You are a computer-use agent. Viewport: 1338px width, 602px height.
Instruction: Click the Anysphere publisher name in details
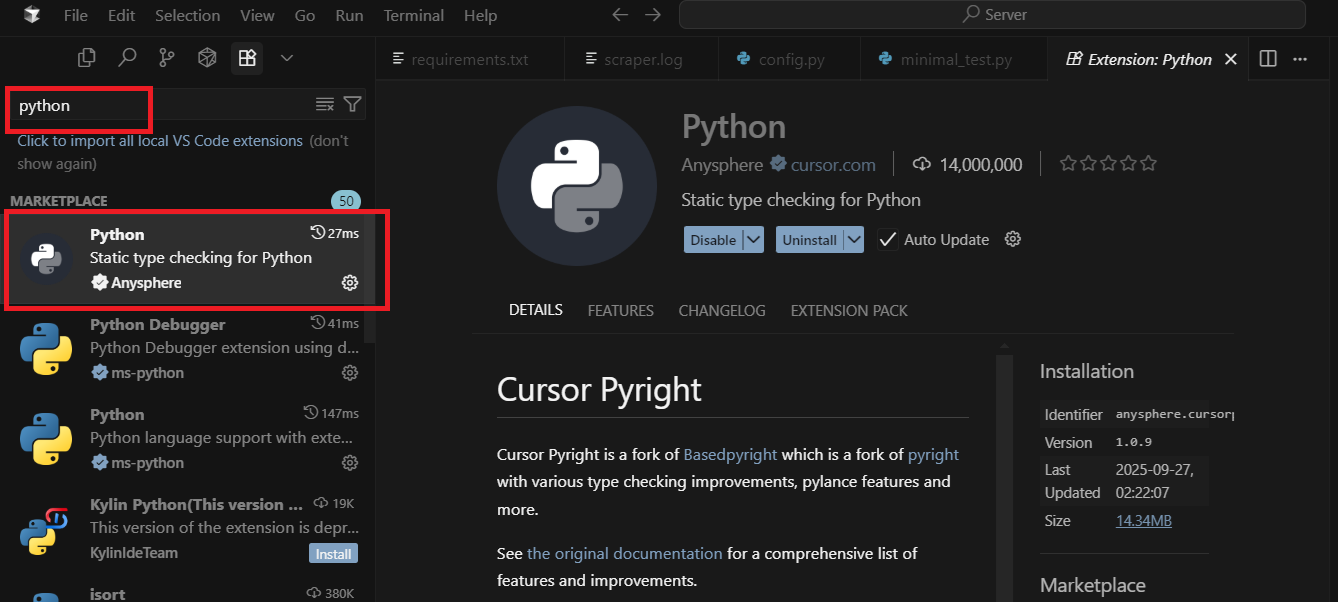721,165
